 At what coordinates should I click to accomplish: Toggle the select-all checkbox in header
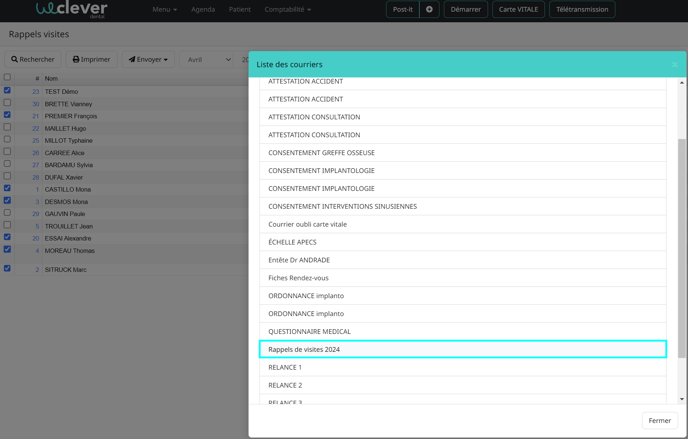(7, 77)
